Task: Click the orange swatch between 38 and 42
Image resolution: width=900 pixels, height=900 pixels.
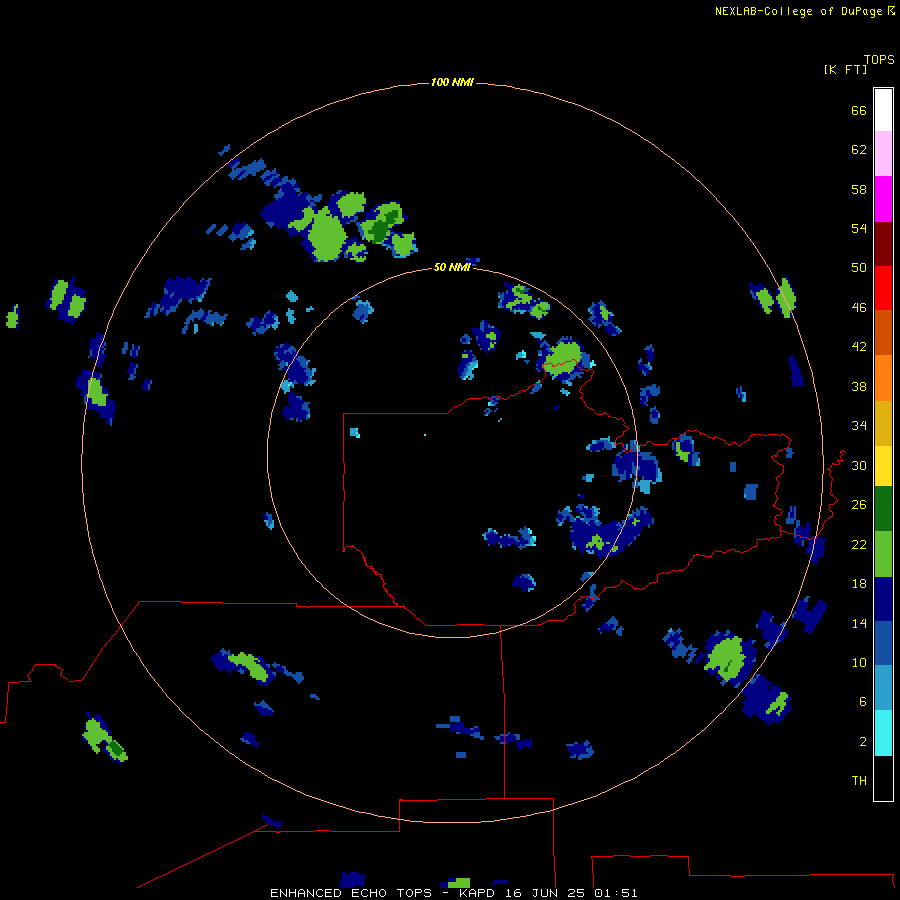Action: pos(883,378)
